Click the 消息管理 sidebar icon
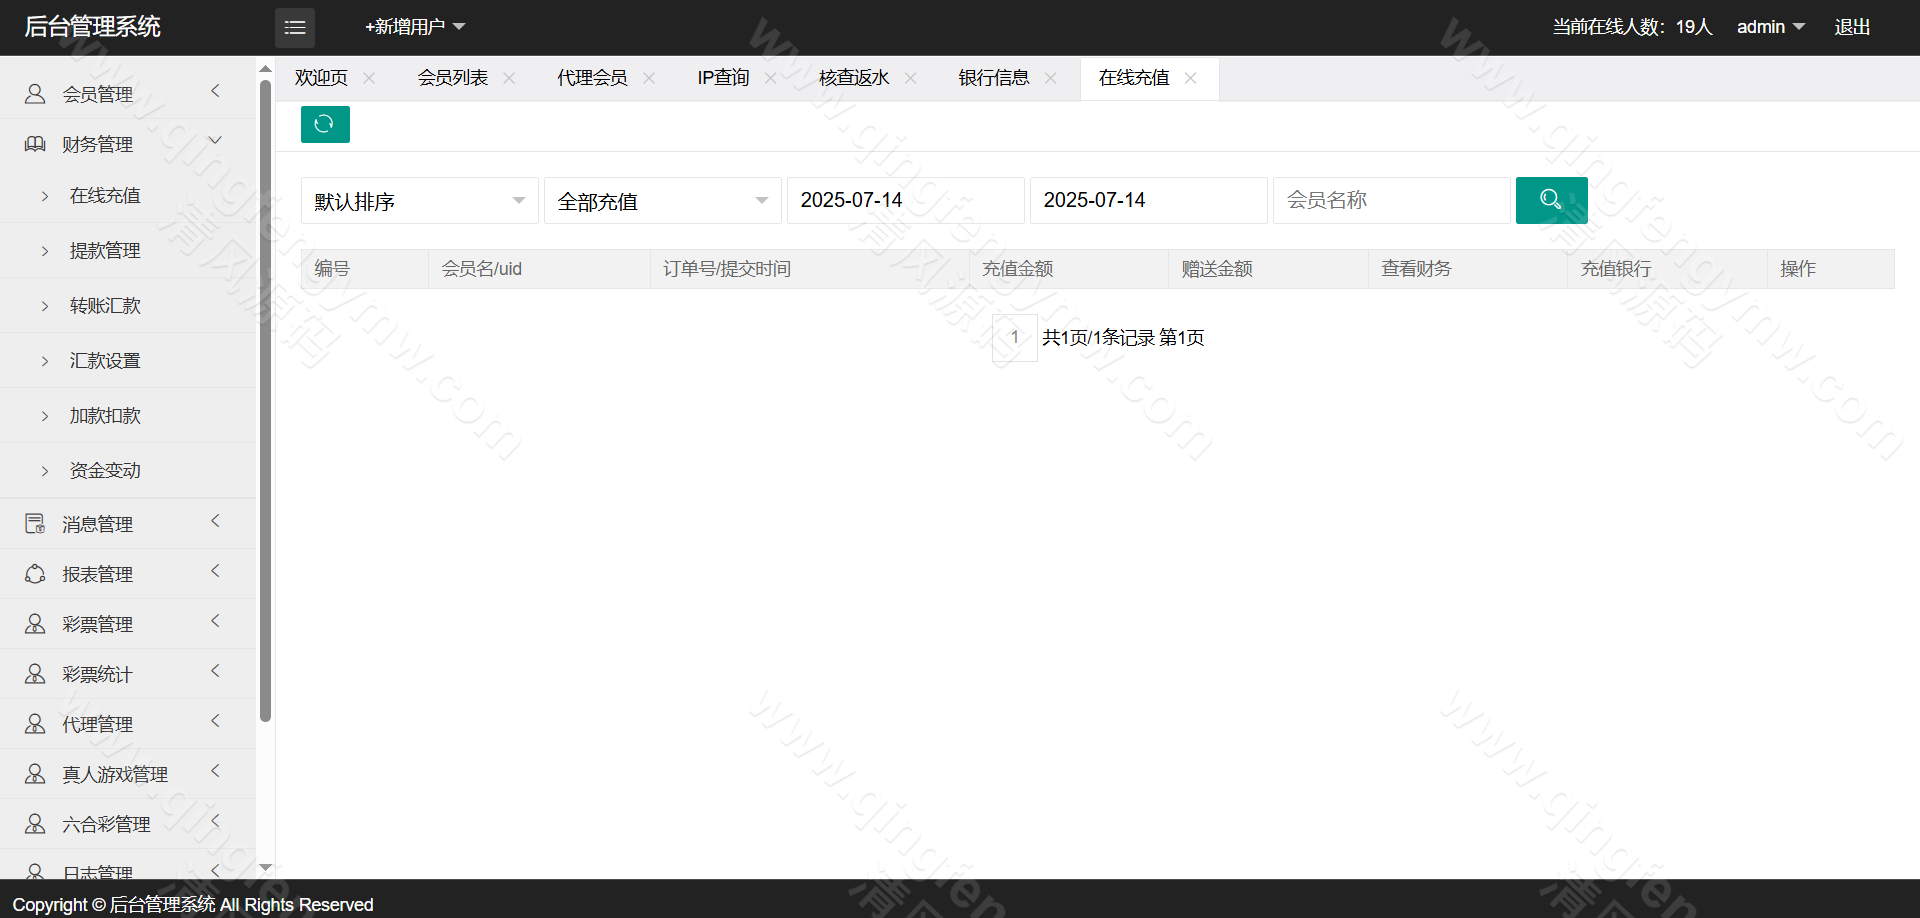The image size is (1920, 918). [x=35, y=524]
